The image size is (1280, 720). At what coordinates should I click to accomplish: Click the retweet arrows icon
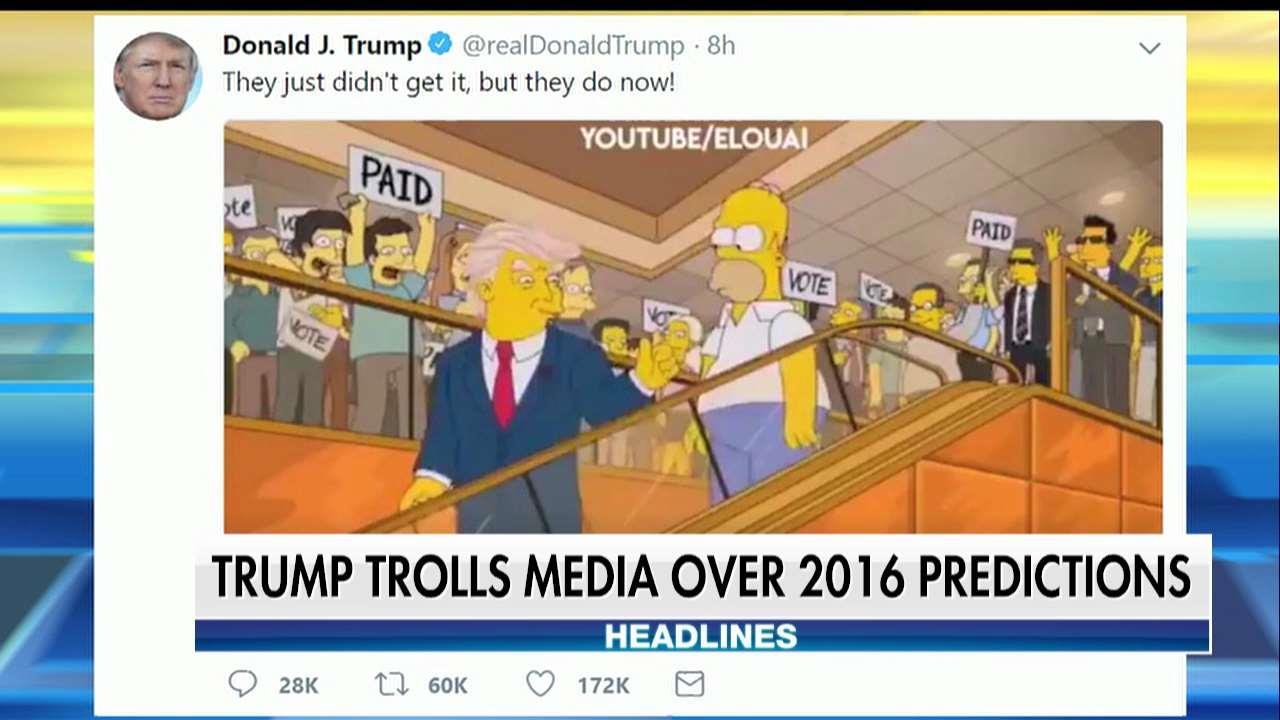point(391,684)
